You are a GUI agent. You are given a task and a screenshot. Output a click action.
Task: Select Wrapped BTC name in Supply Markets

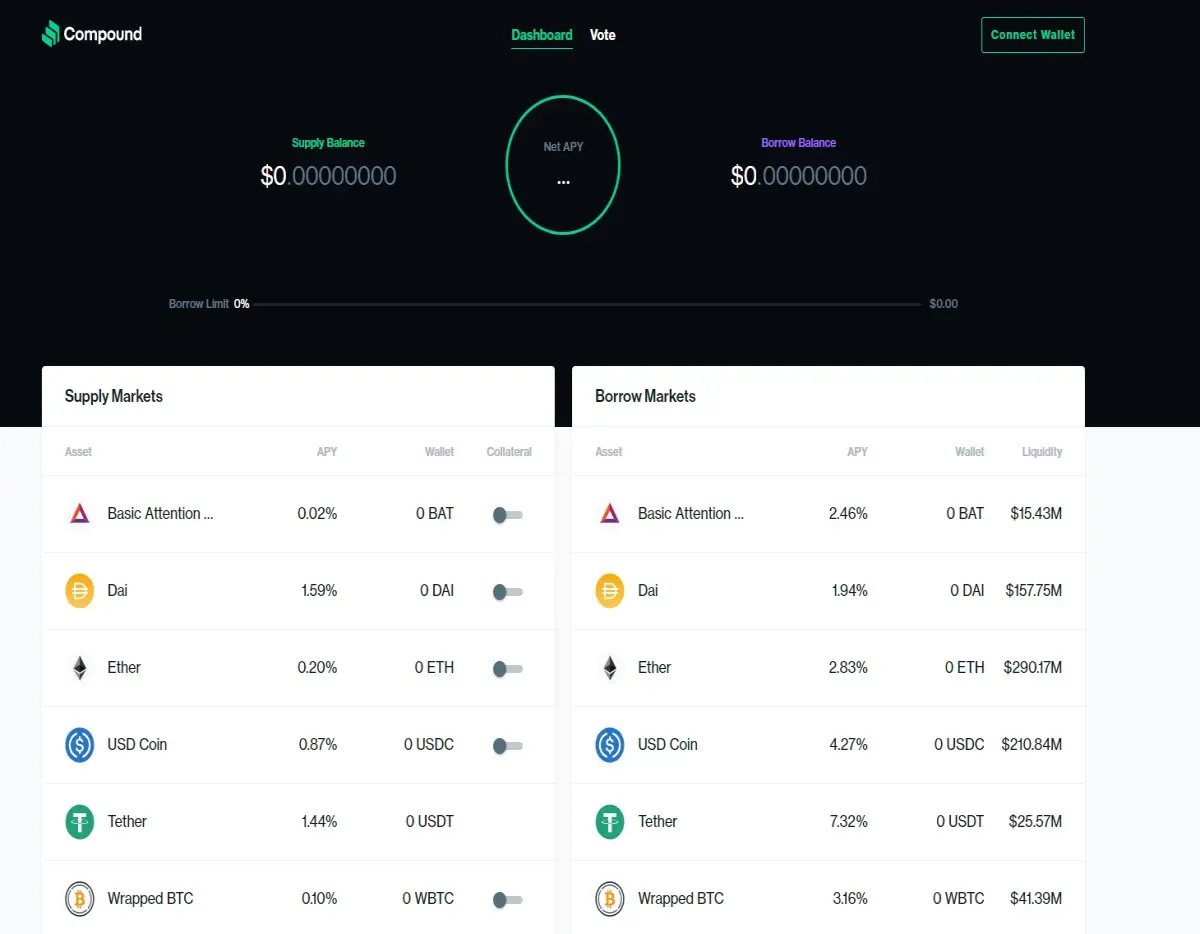point(150,898)
